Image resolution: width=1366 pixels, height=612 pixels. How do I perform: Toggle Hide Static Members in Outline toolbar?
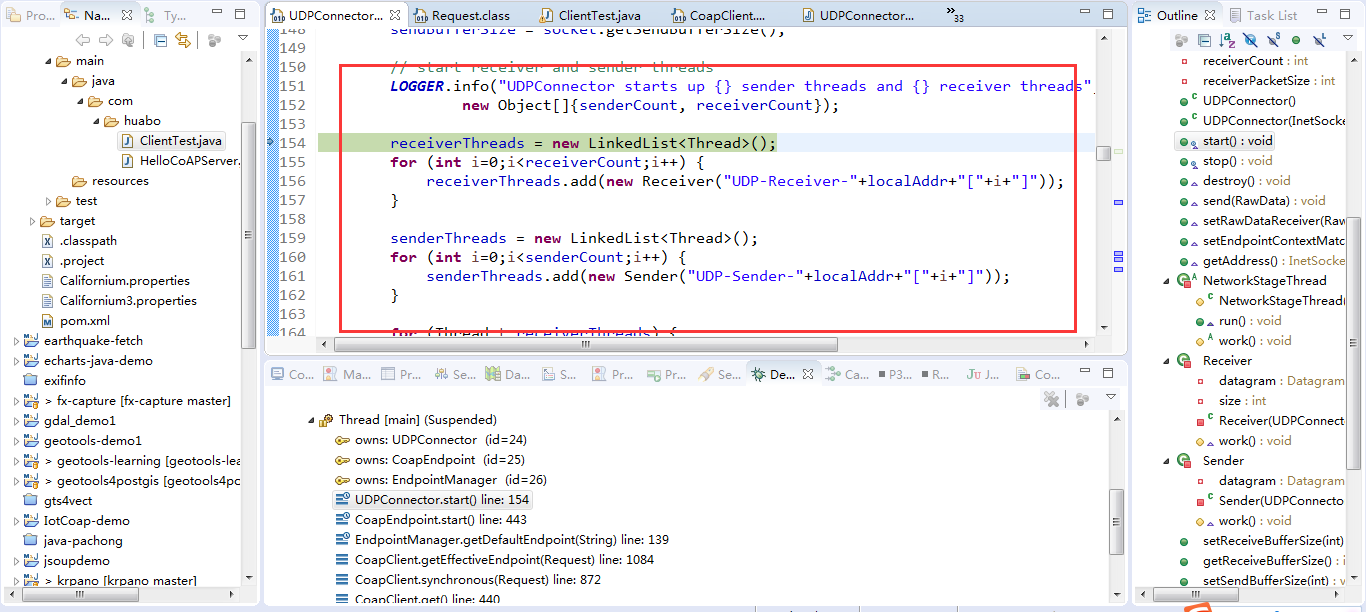[1273, 40]
